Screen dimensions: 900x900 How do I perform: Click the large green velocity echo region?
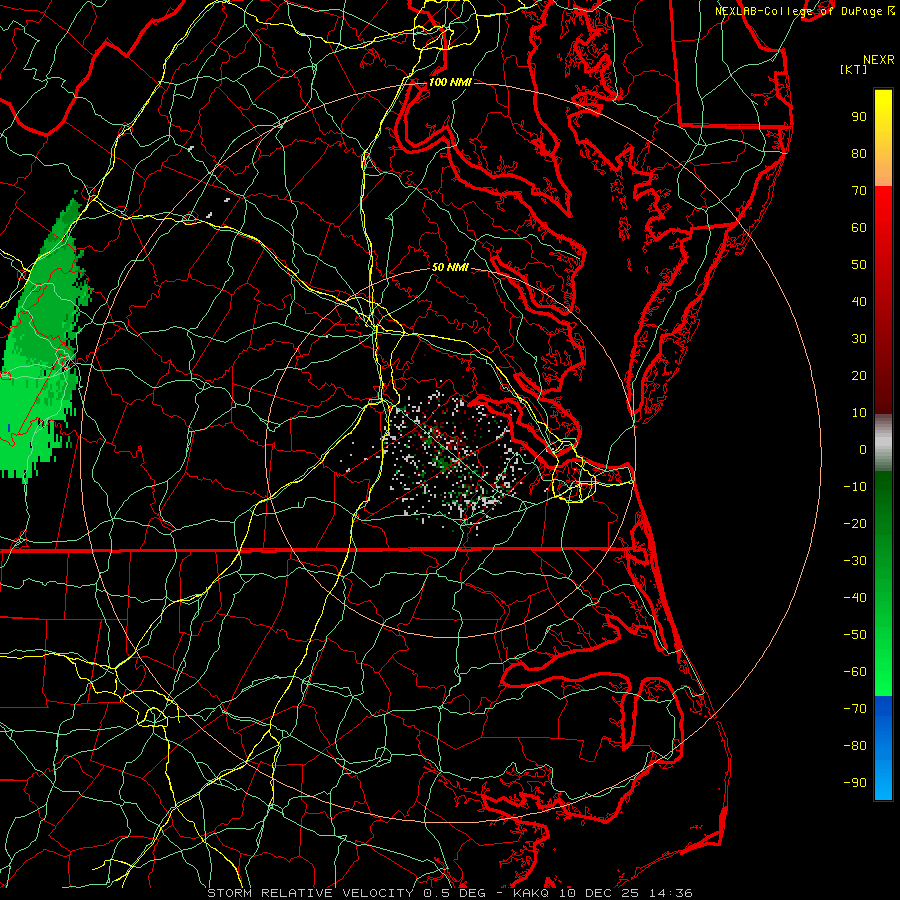point(43,350)
